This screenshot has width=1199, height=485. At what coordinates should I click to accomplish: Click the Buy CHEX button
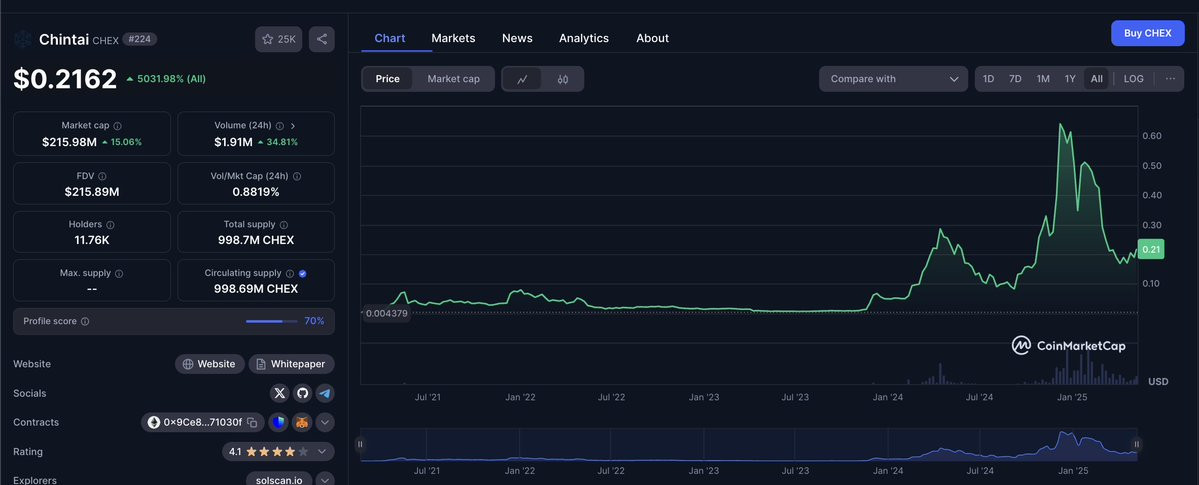coord(1148,33)
